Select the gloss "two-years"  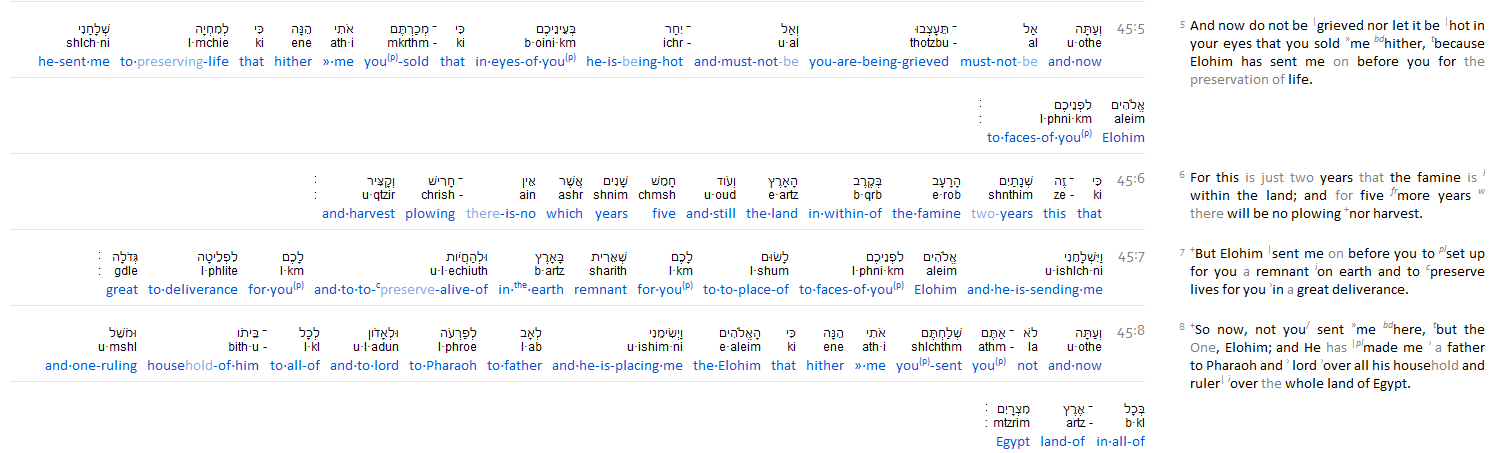(x=1001, y=213)
